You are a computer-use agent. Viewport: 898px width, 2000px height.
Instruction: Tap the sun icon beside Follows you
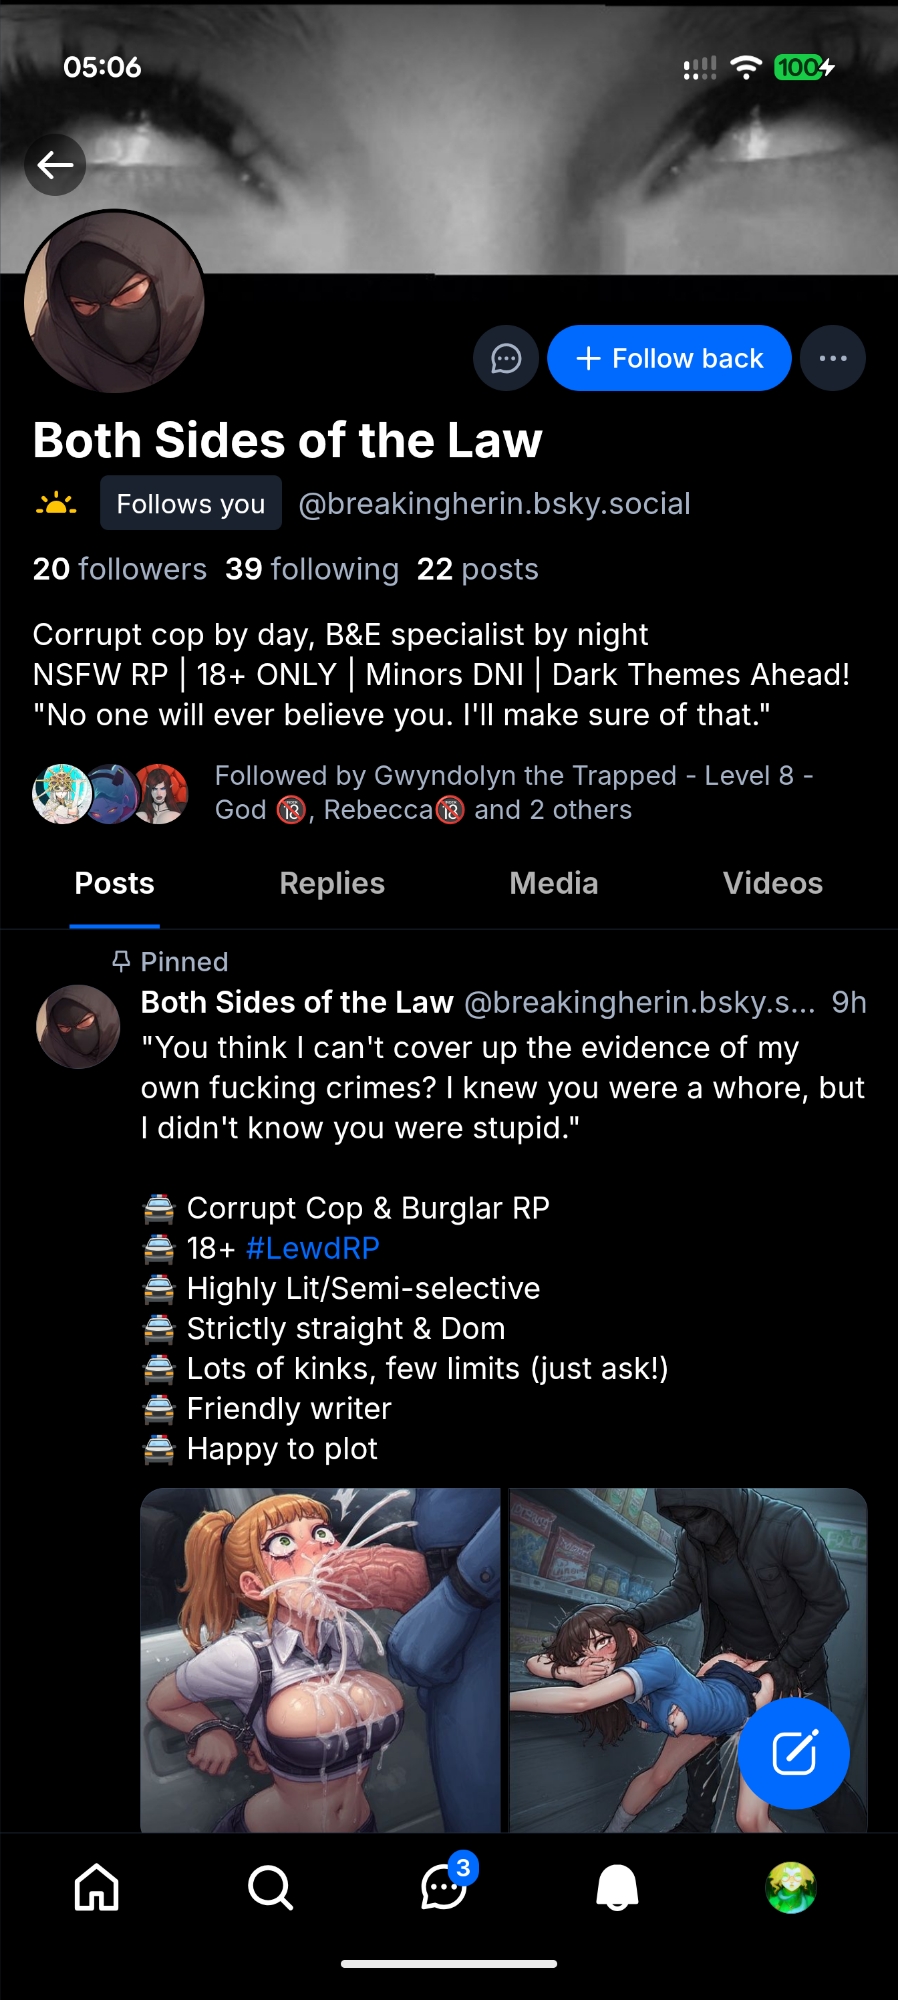[56, 503]
